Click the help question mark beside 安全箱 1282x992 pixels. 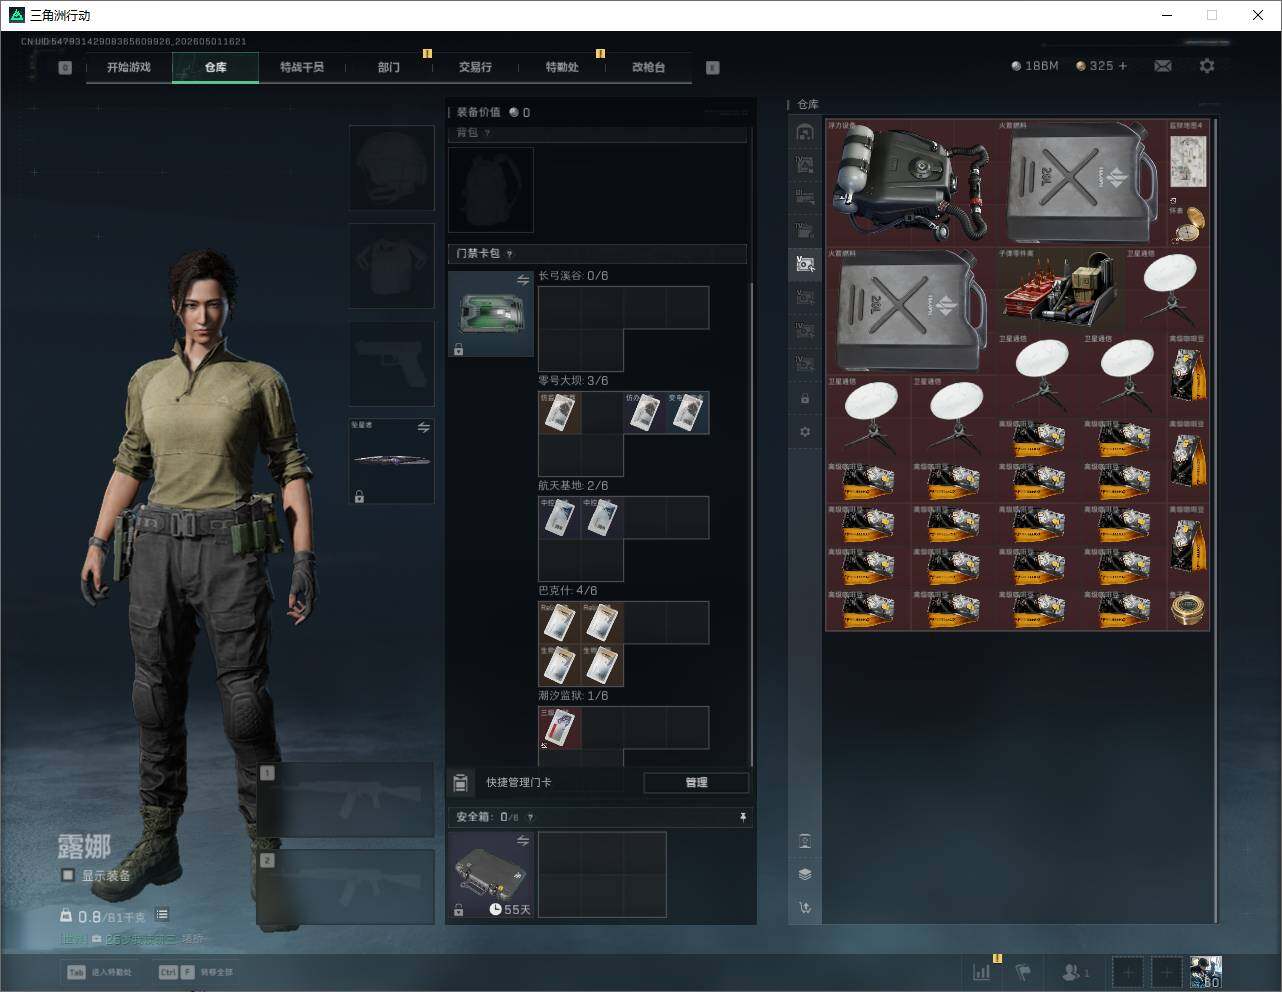[530, 817]
